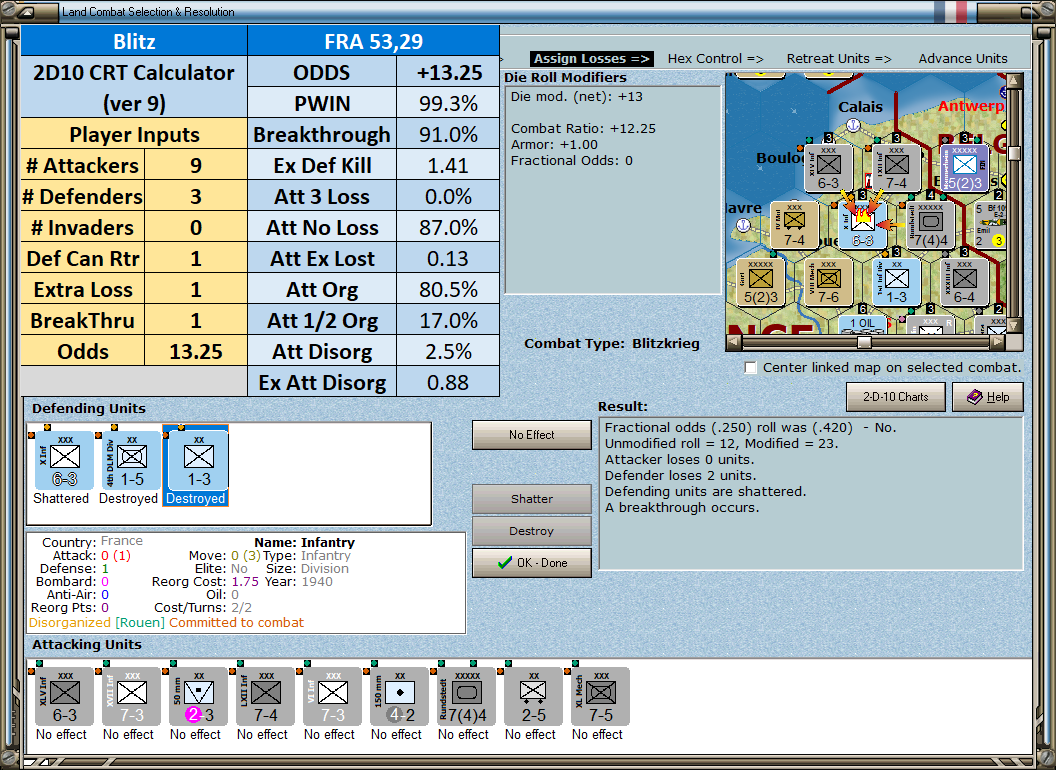Screen dimensions: 1056x770
Task: Click the blue 5(2)3 HQ counter on map
Action: click(x=964, y=168)
